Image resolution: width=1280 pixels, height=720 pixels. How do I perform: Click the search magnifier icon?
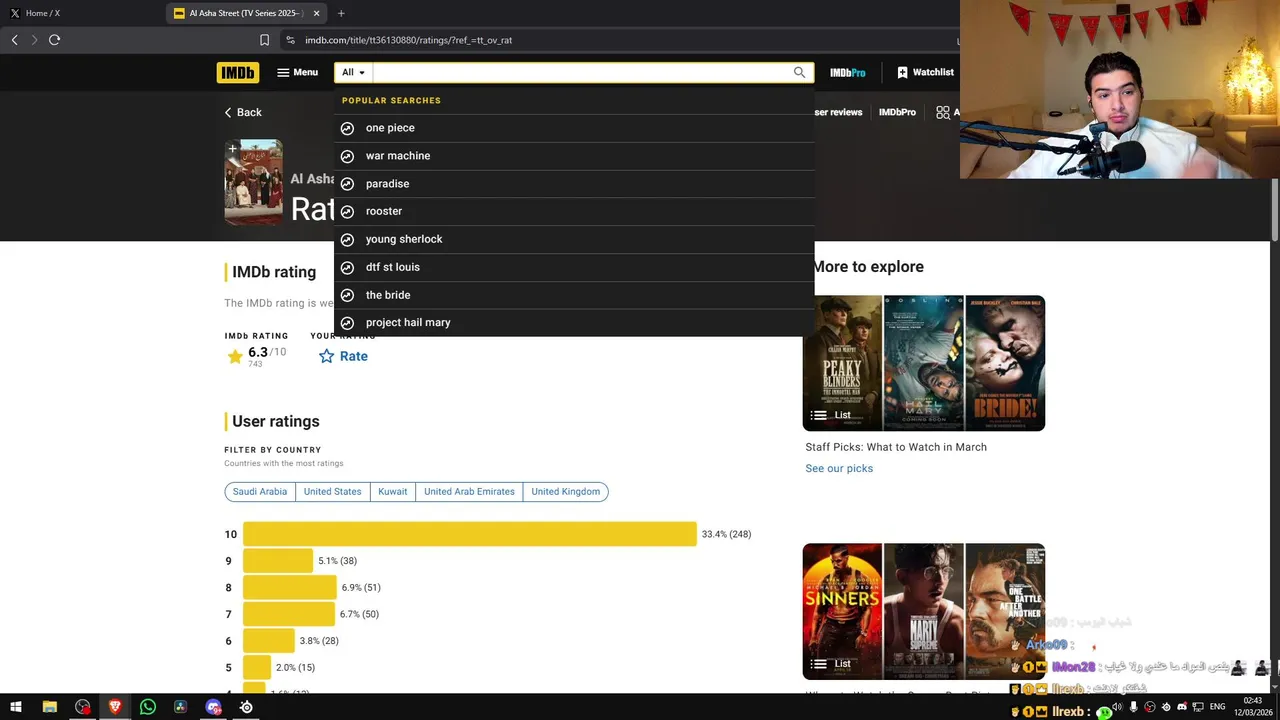(799, 72)
